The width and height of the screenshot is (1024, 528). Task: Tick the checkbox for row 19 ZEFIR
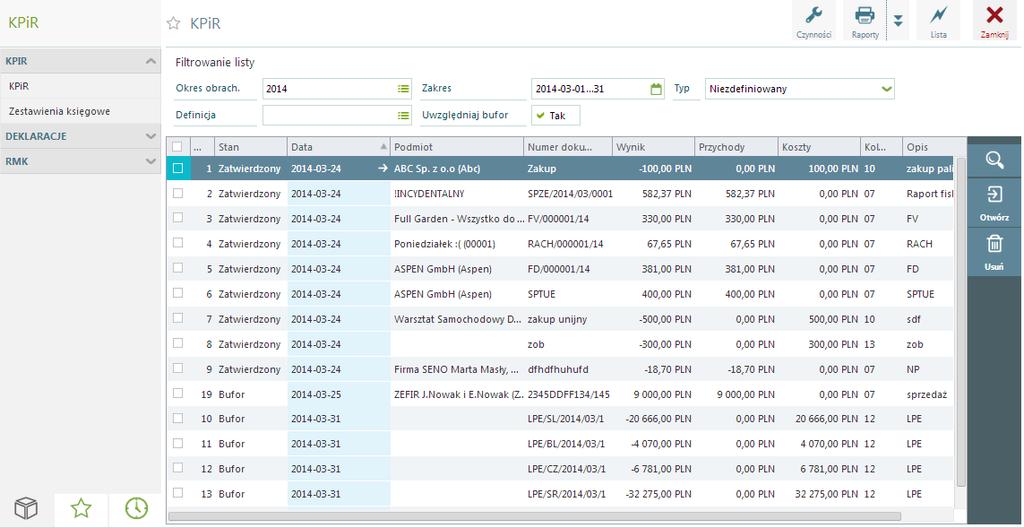tap(178, 393)
